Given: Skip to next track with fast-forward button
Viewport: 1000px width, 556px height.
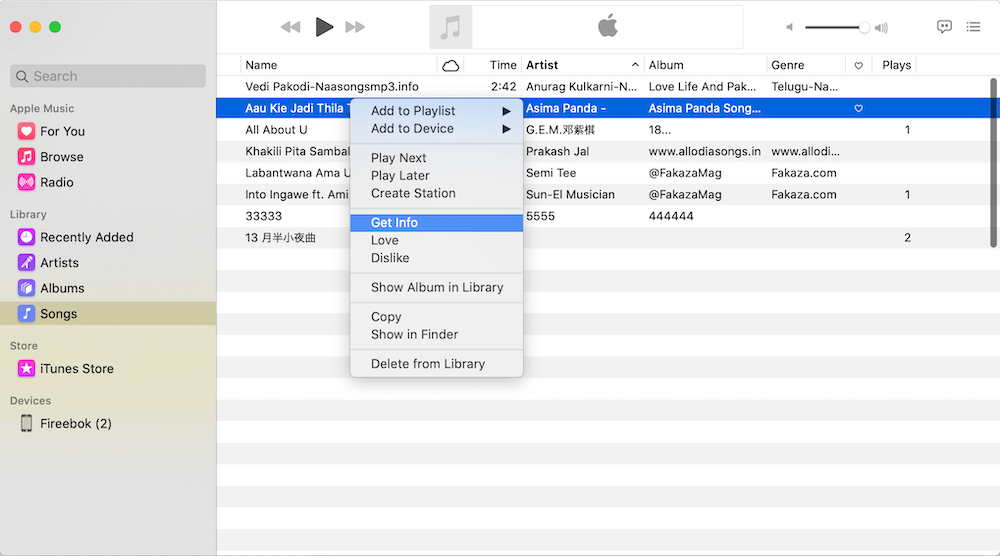Looking at the screenshot, I should point(355,27).
